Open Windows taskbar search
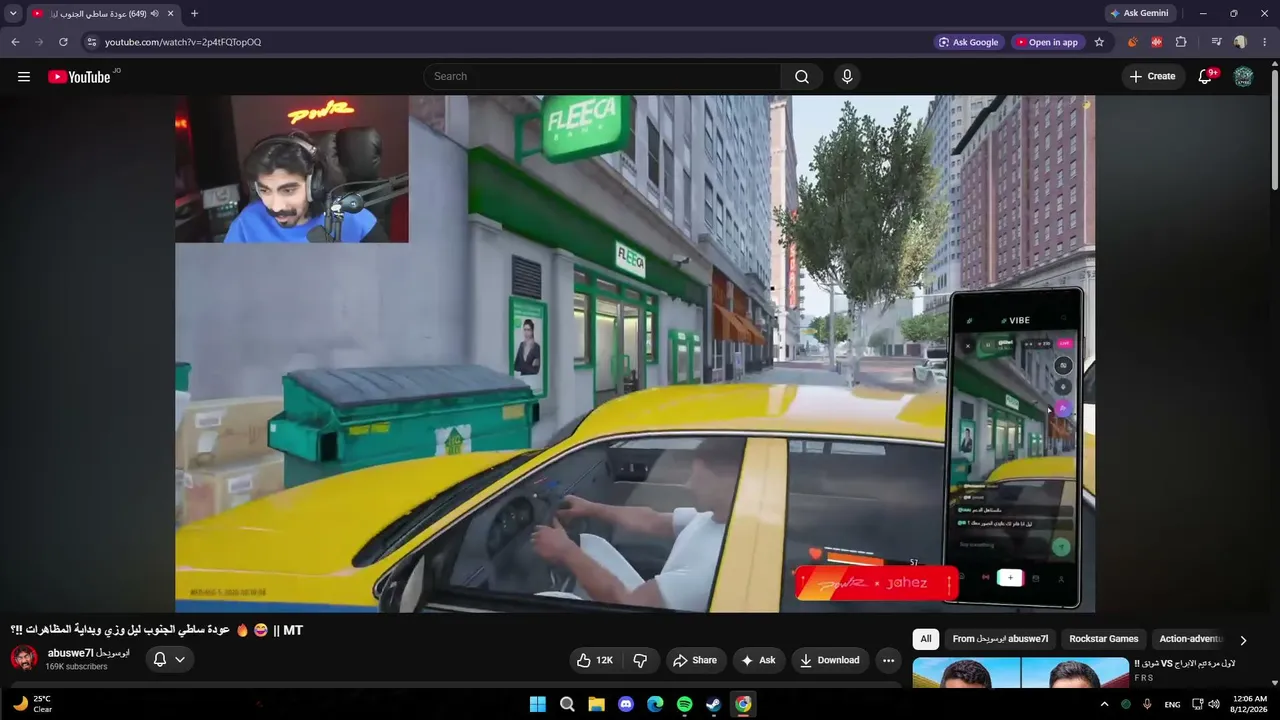Viewport: 1280px width, 720px height. coord(567,704)
